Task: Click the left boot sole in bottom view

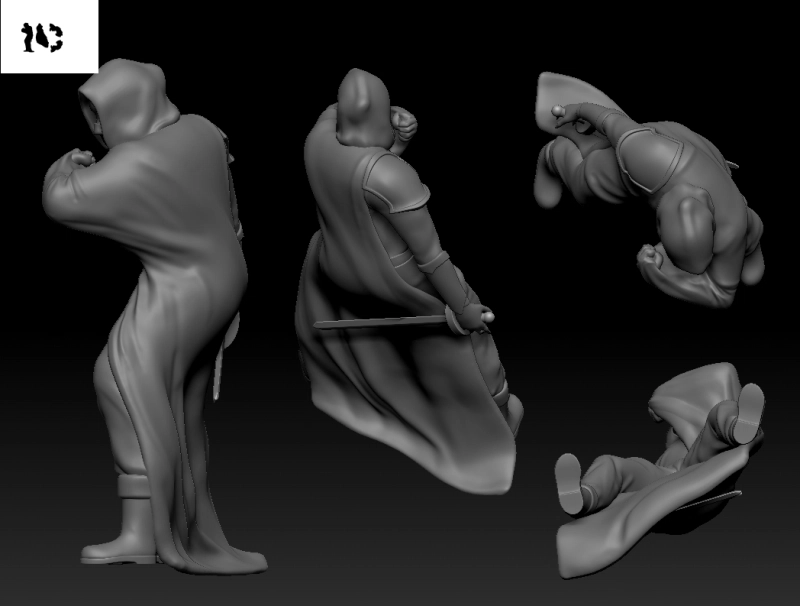Action: pos(568,484)
